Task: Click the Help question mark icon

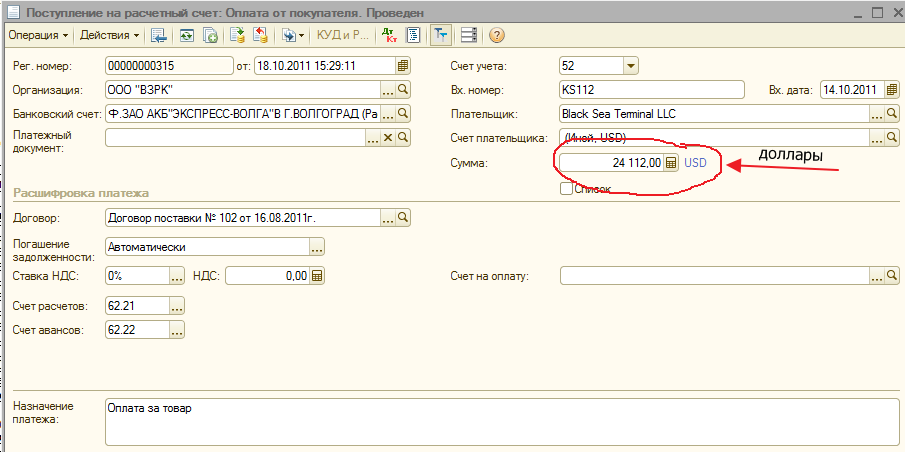Action: pos(496,35)
